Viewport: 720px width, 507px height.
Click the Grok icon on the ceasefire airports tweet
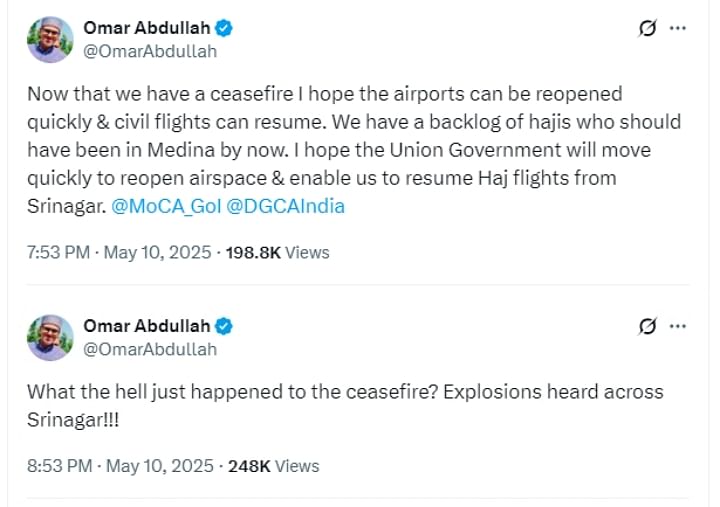647,29
